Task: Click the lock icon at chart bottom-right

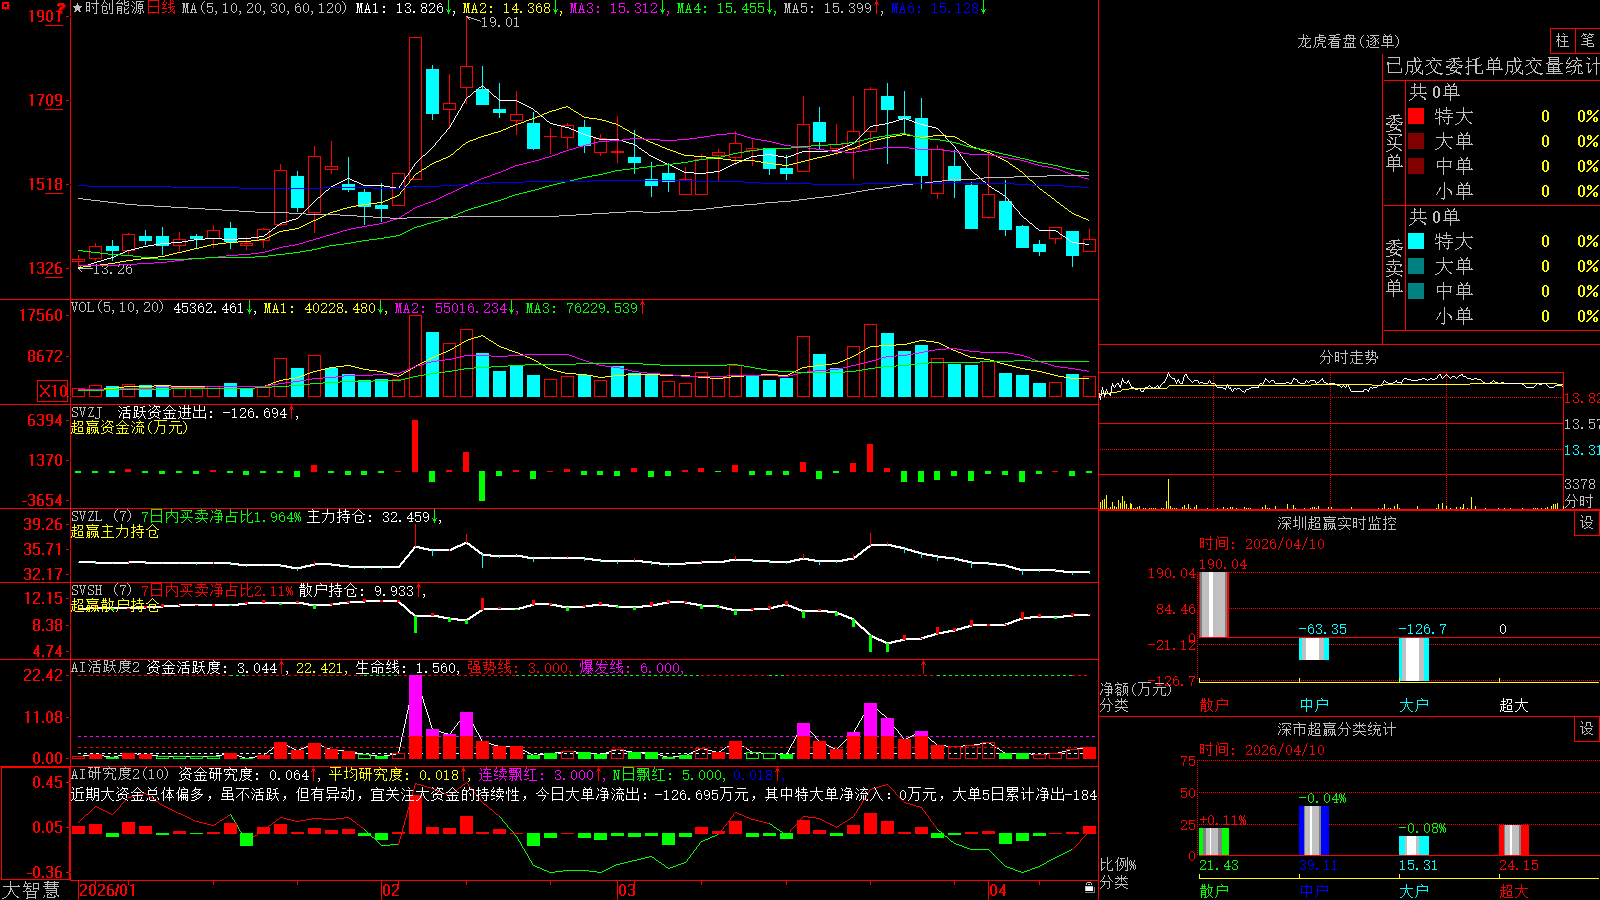Action: pos(1089,888)
